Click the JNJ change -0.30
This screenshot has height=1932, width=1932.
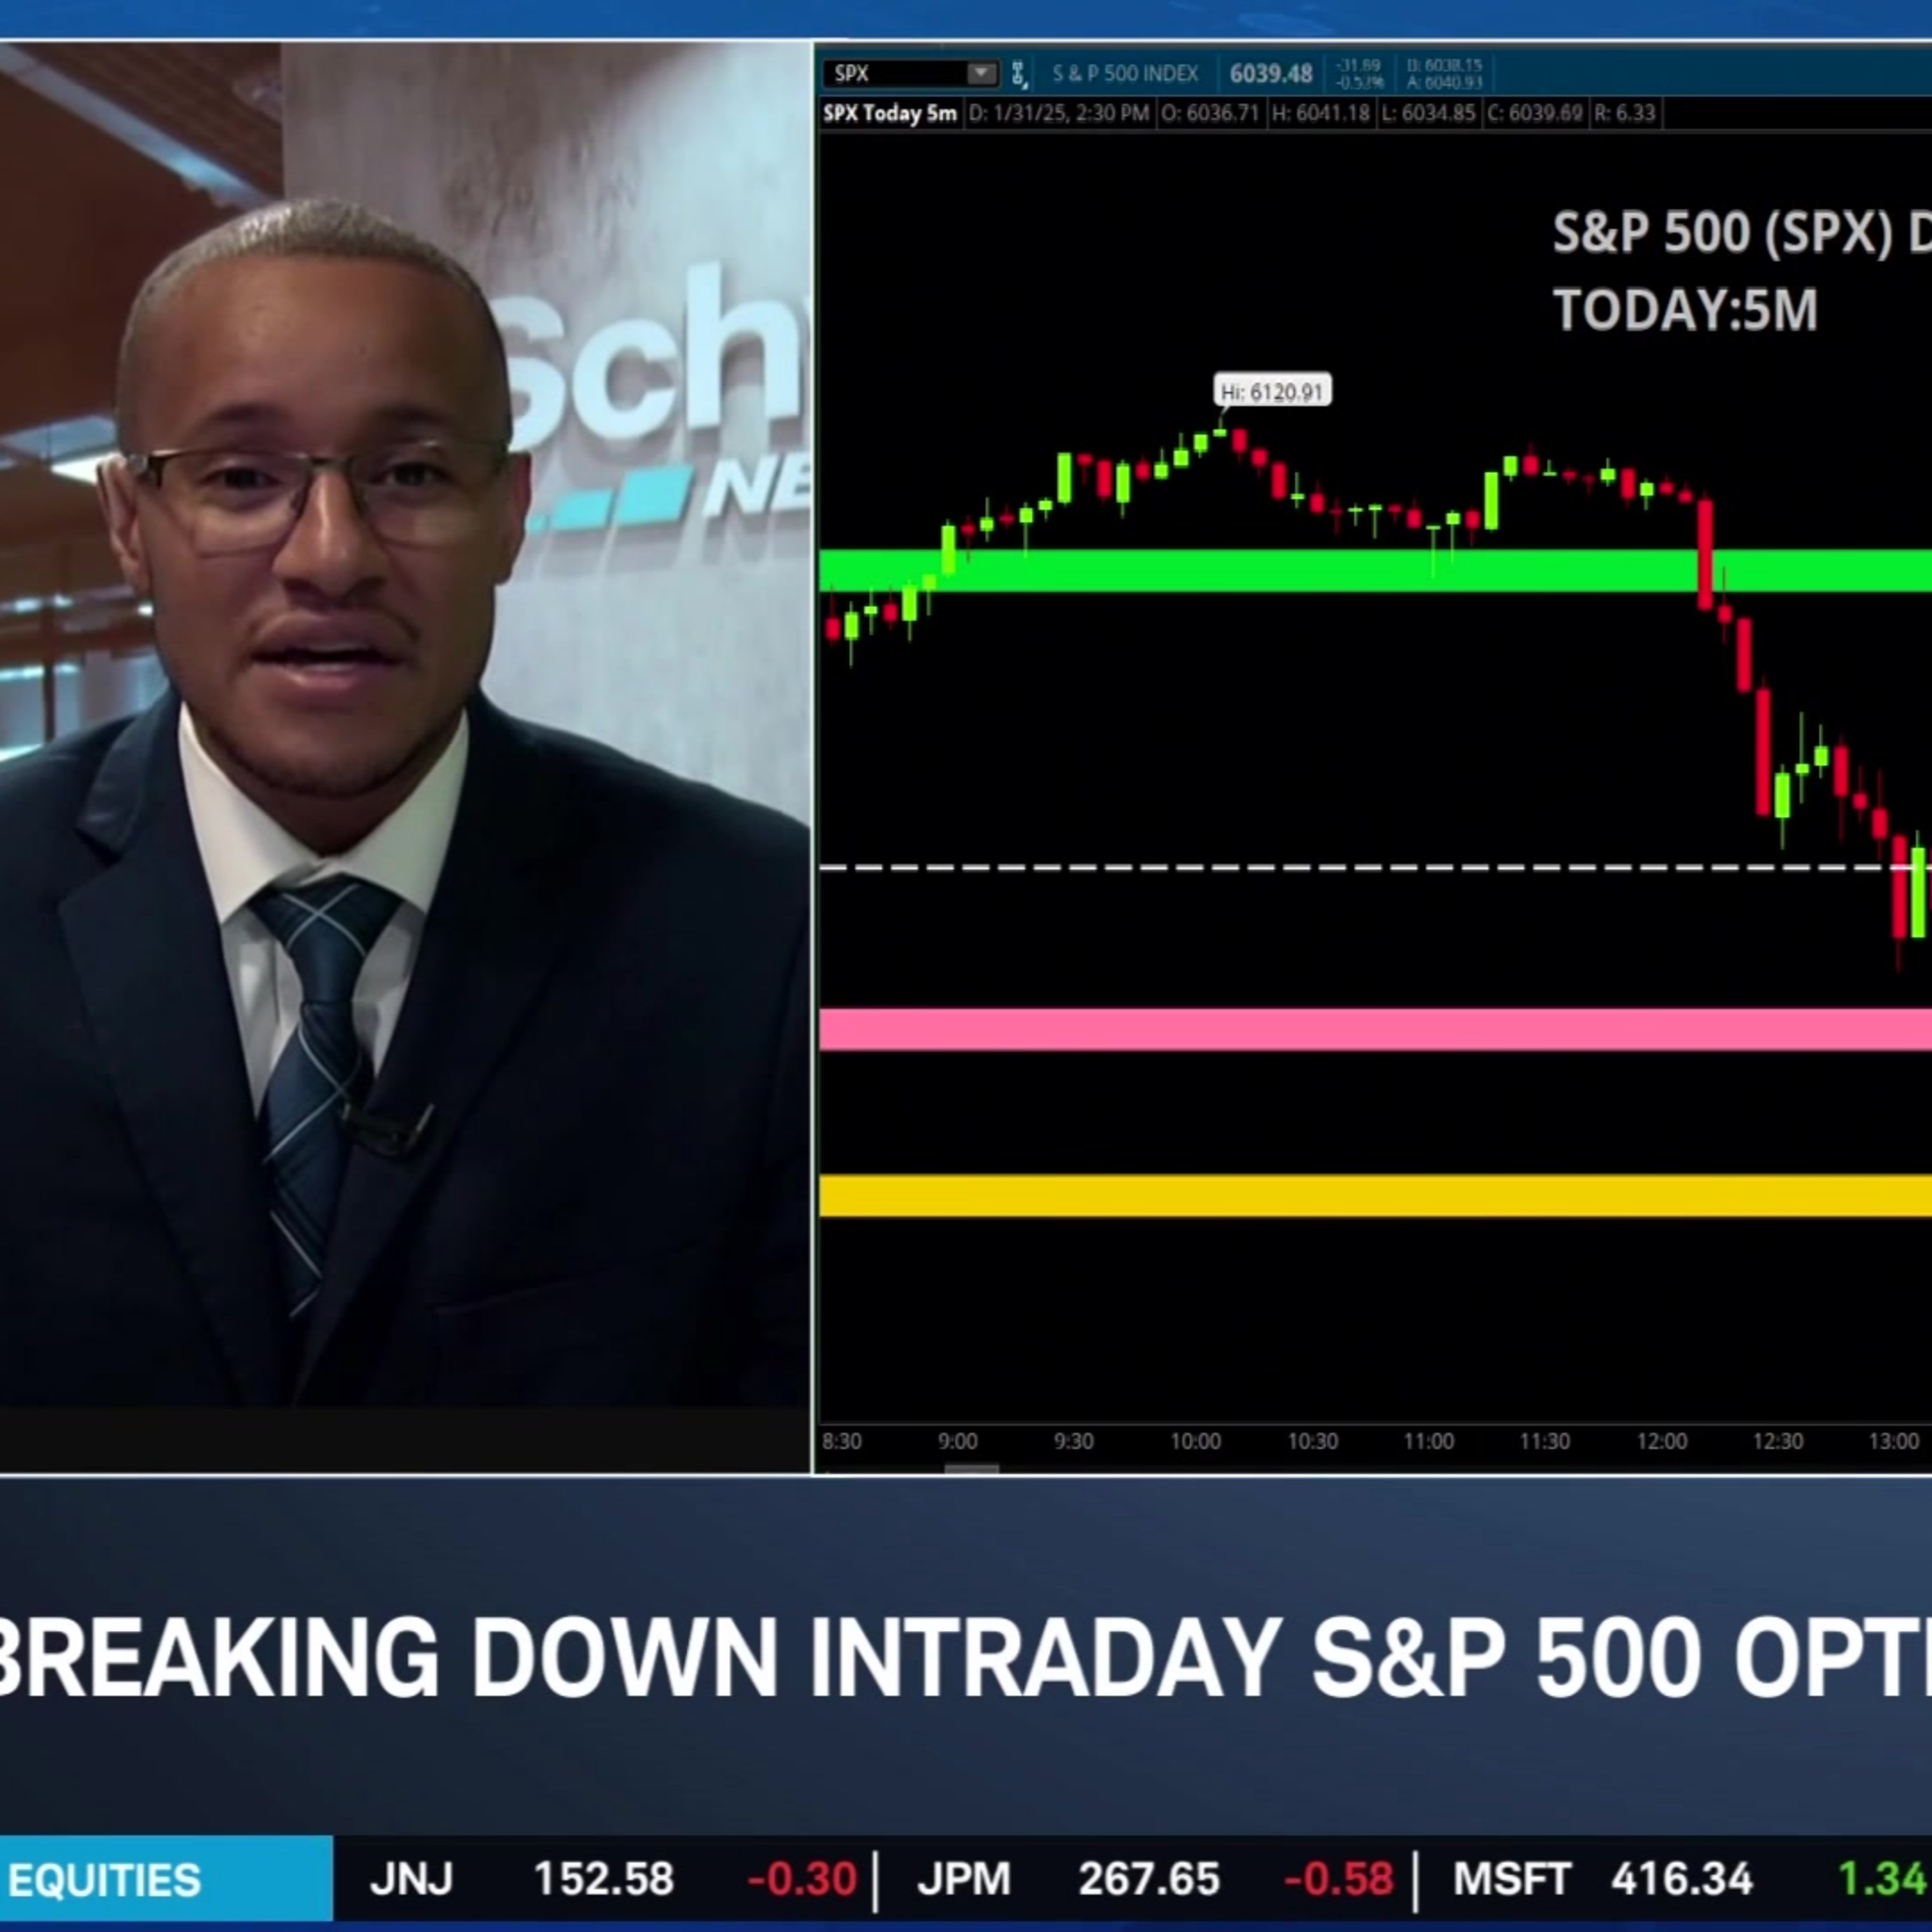click(802, 1880)
